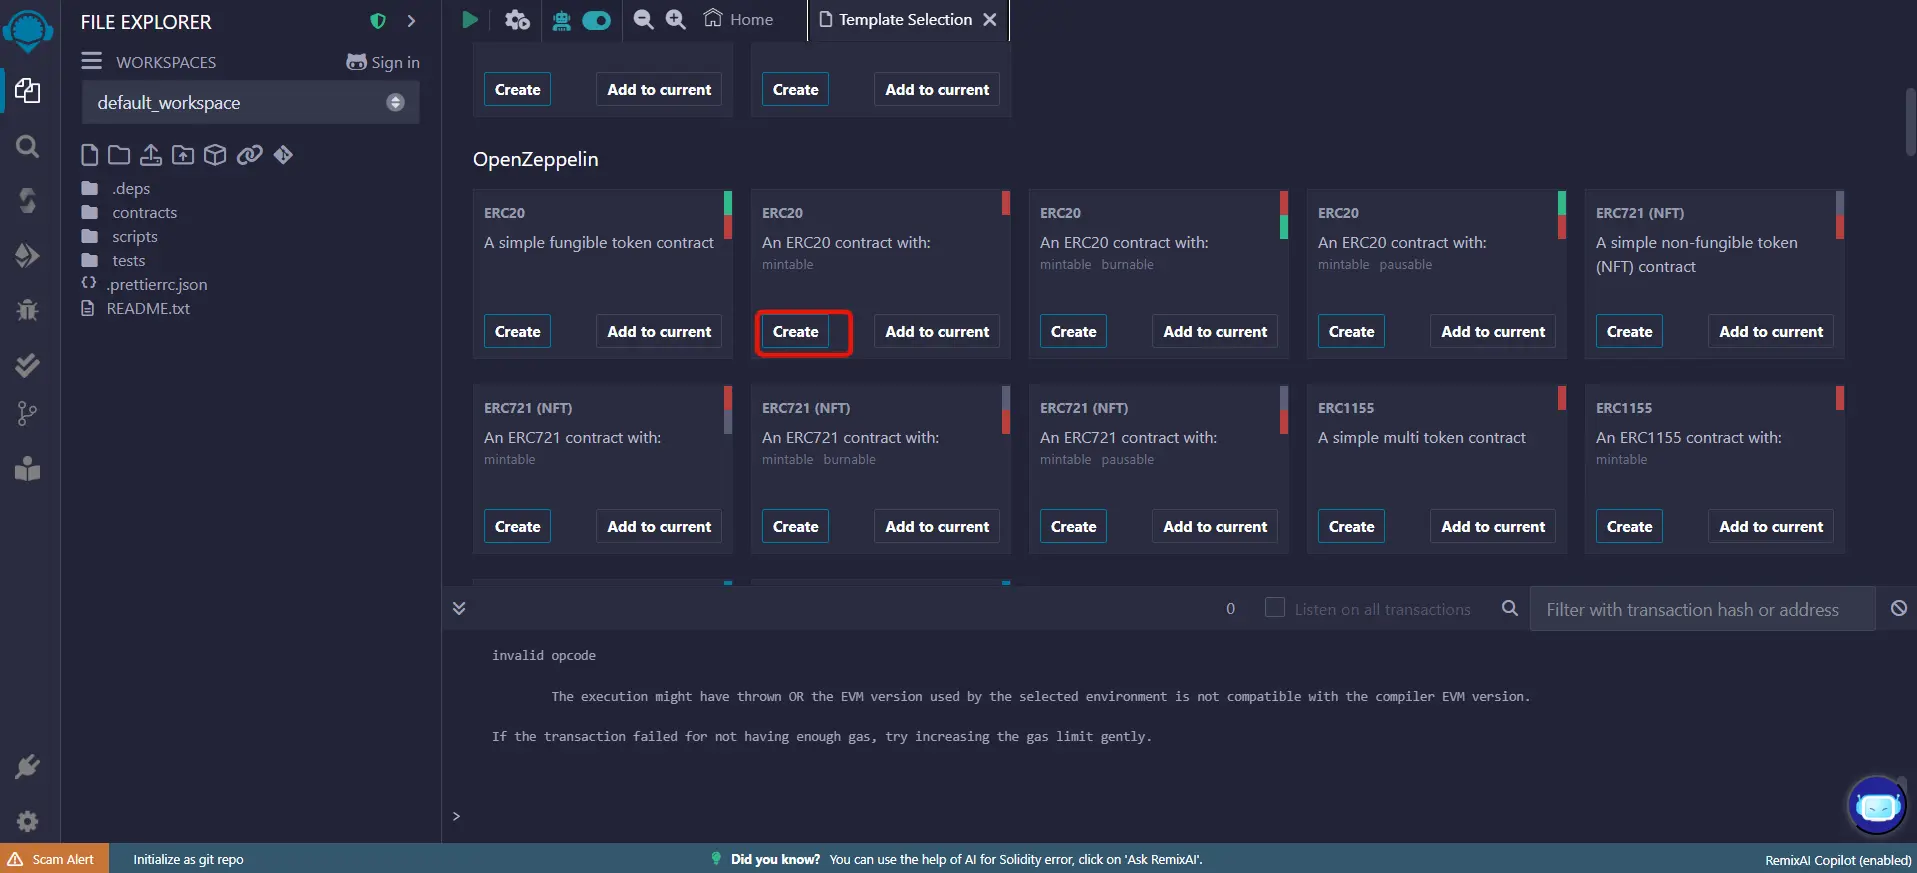Click Initialize as git repo

pos(188,859)
